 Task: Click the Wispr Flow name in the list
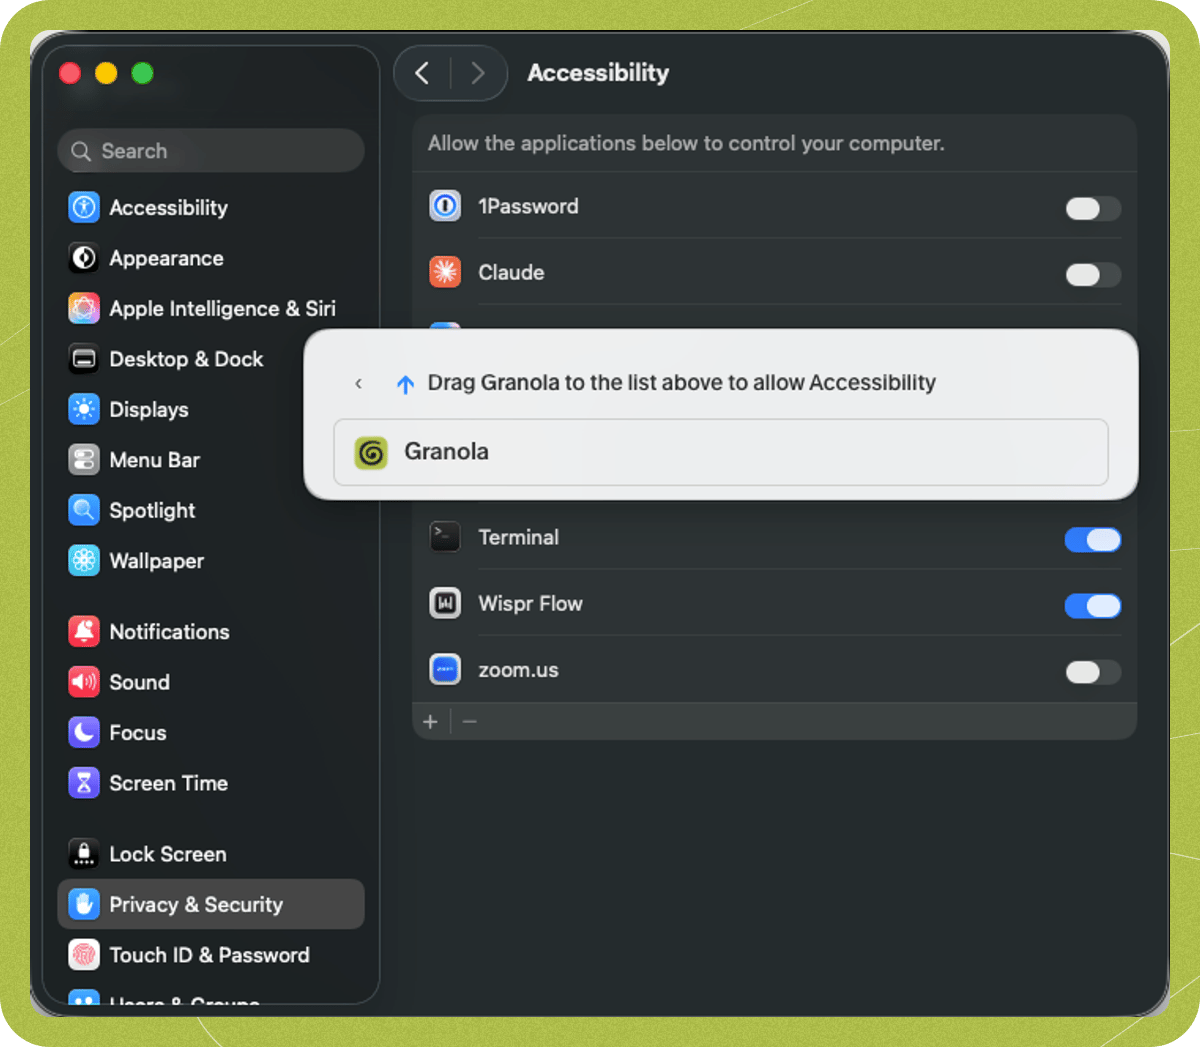pos(530,603)
